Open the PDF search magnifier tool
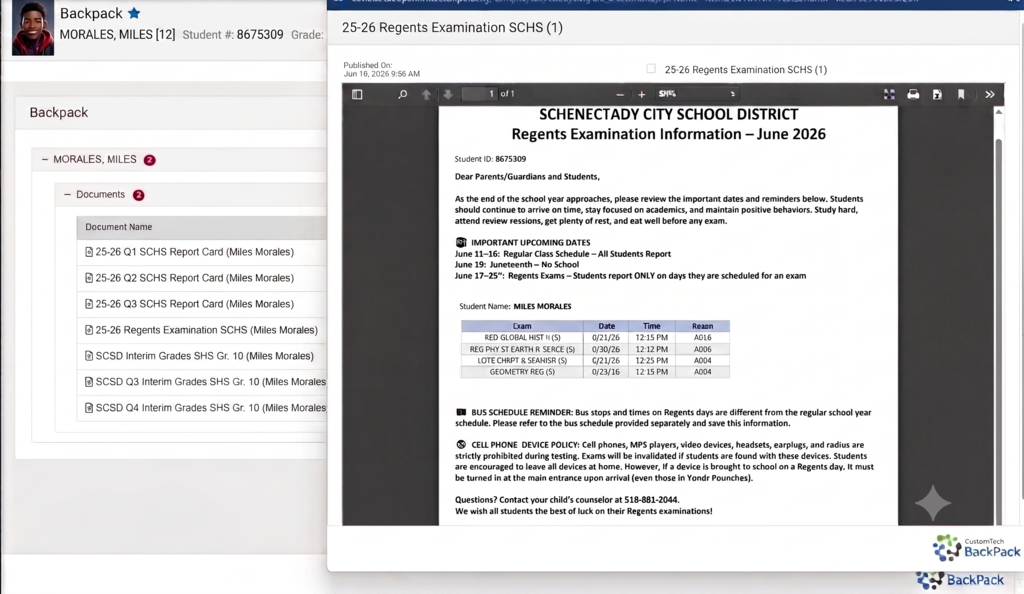The width and height of the screenshot is (1024, 594). tap(402, 94)
